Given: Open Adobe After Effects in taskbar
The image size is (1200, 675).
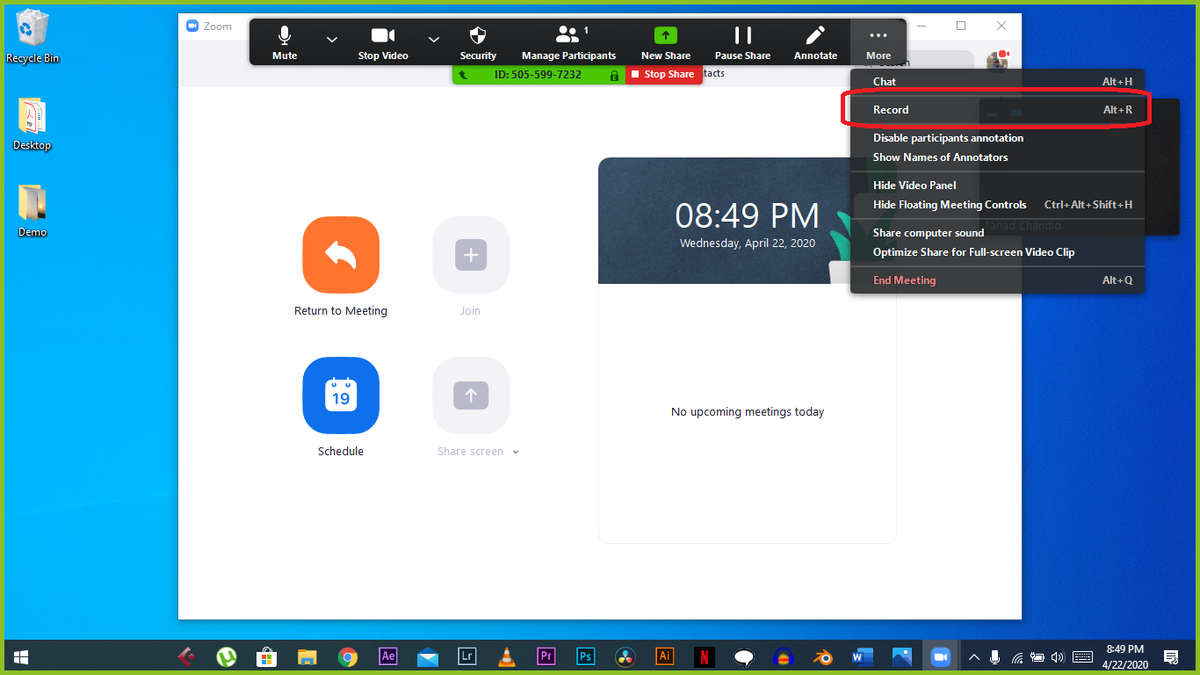Looking at the screenshot, I should pyautogui.click(x=388, y=657).
